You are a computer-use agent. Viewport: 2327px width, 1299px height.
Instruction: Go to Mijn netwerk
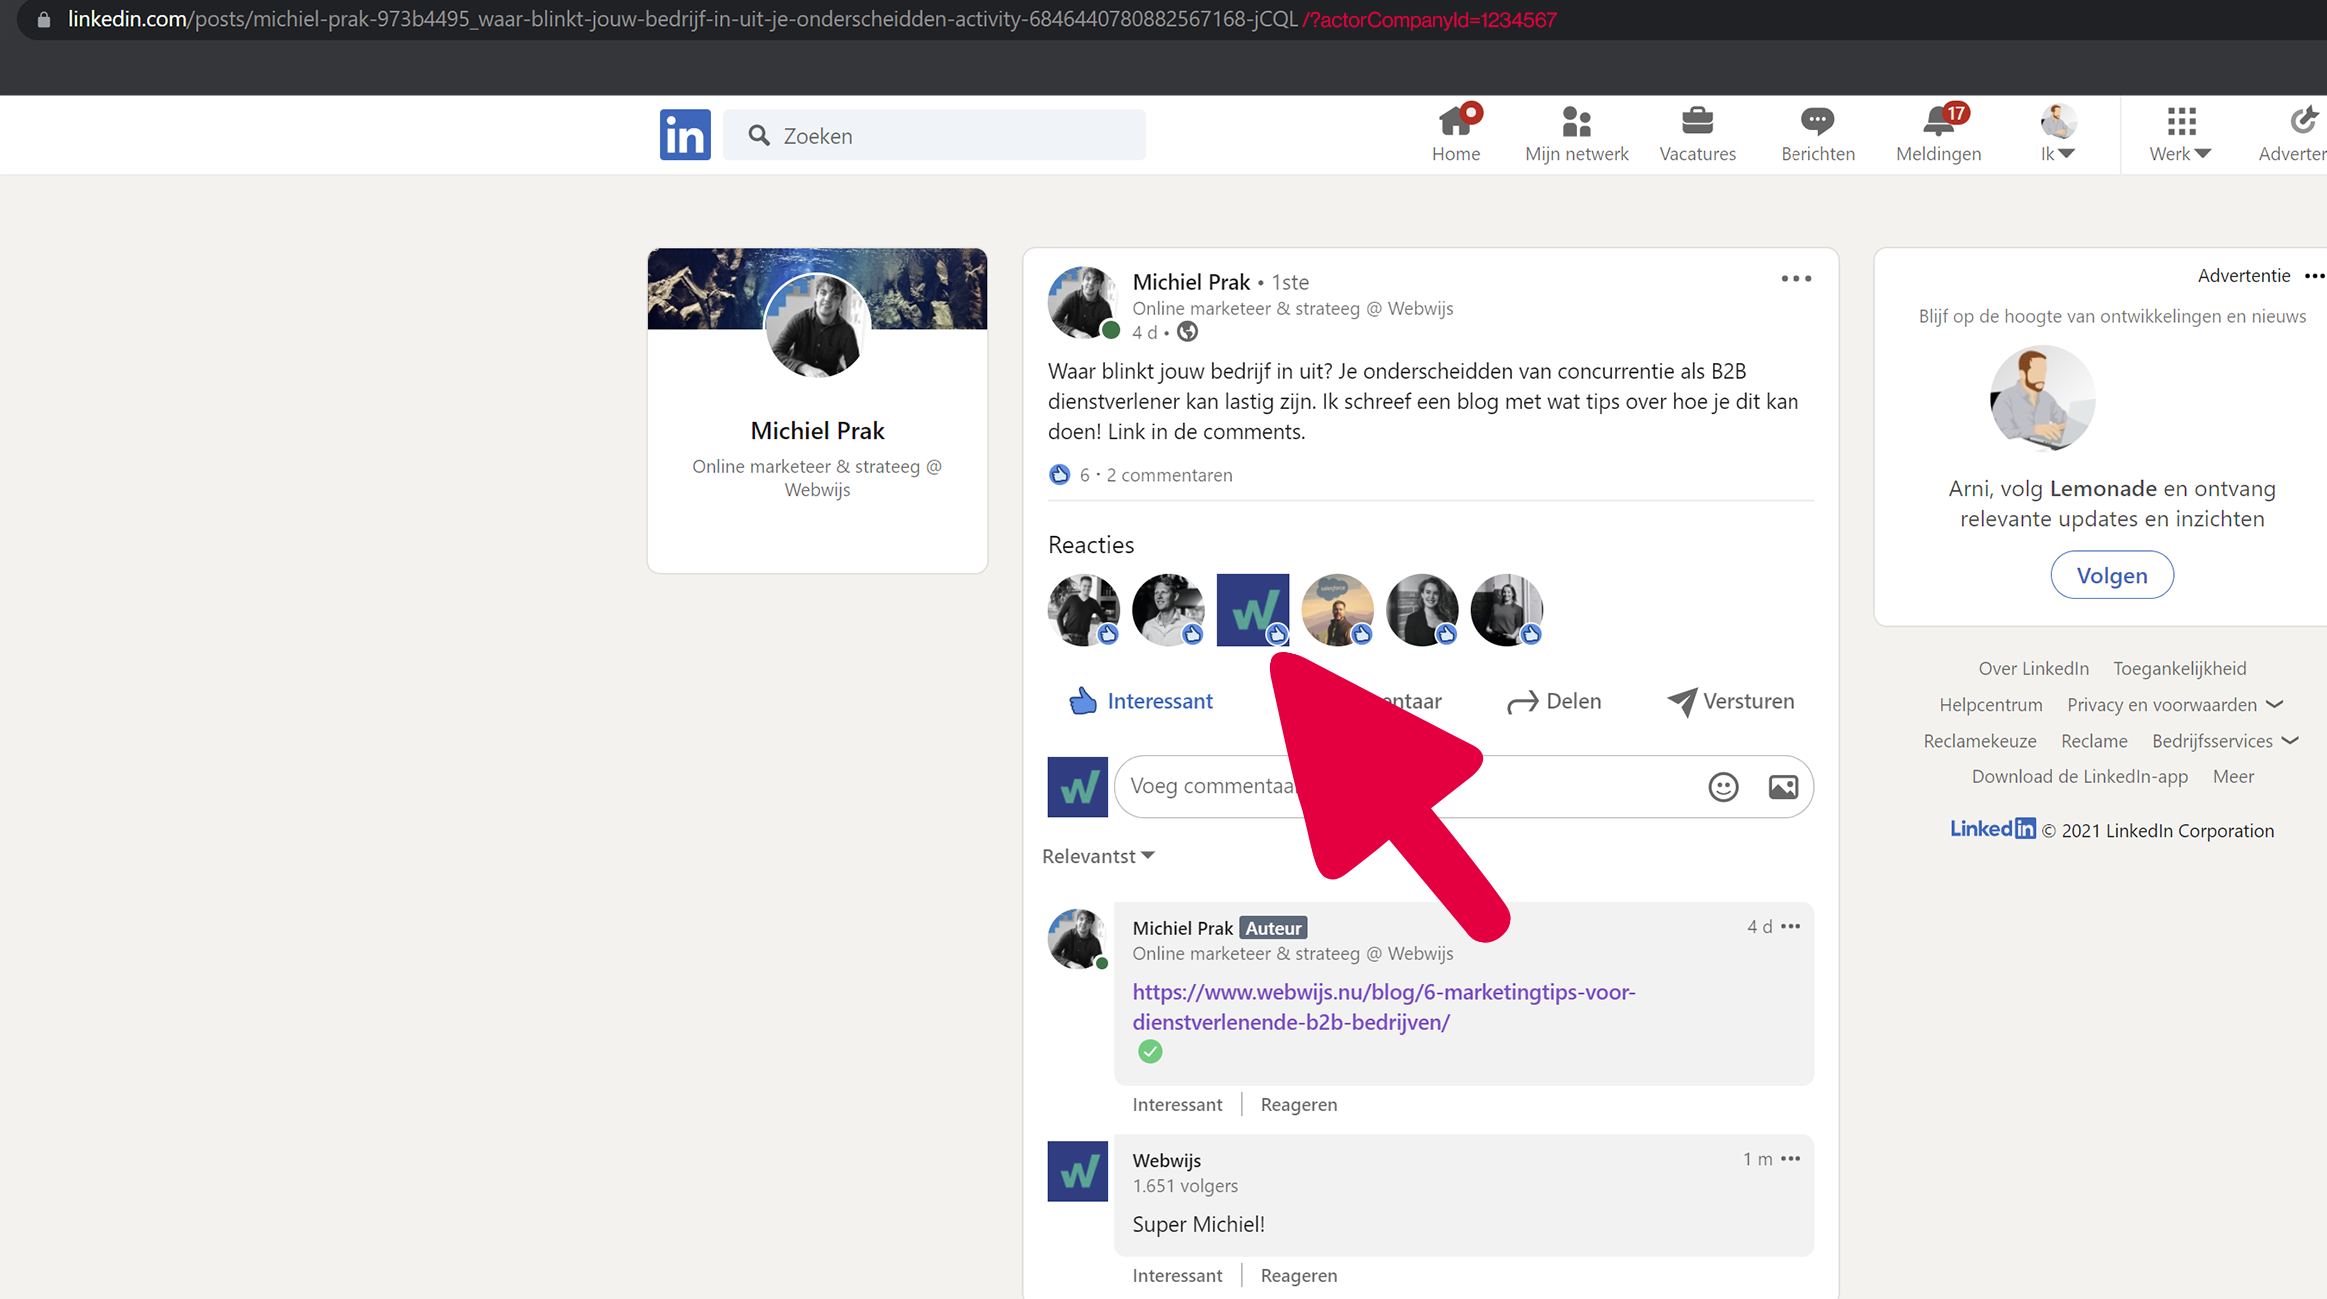point(1576,134)
